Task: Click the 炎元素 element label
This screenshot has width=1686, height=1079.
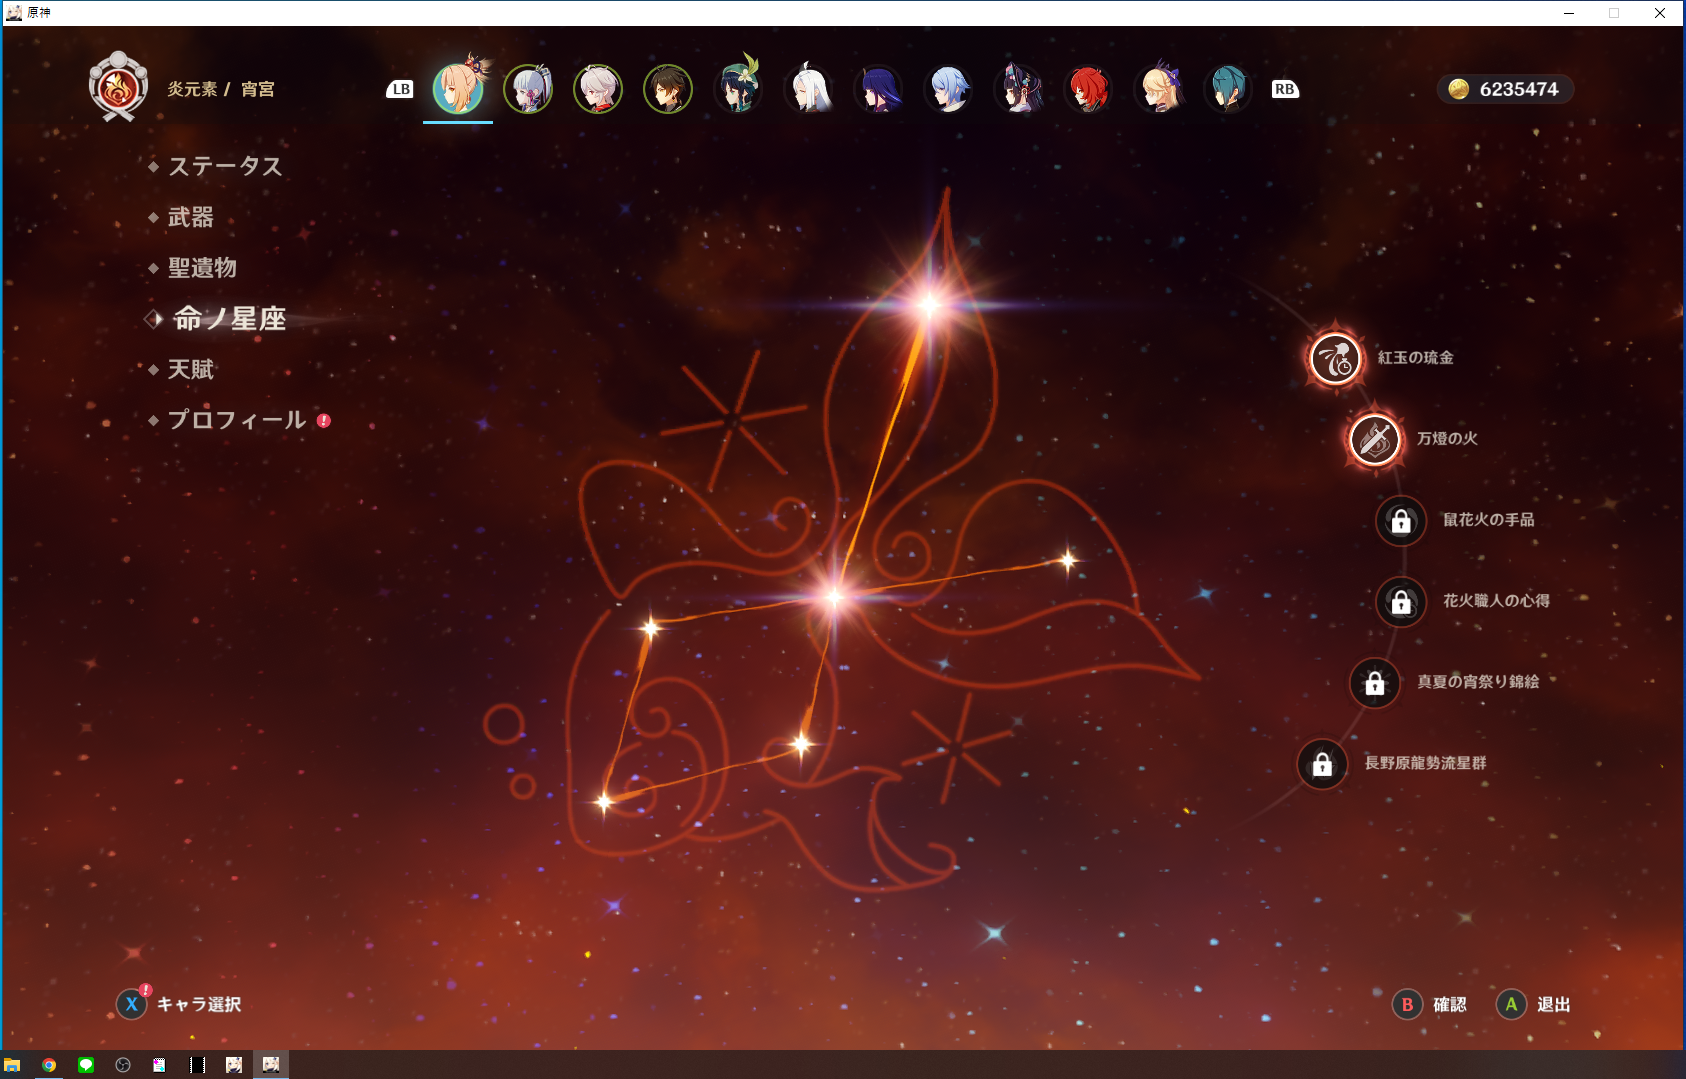Action: [x=192, y=89]
